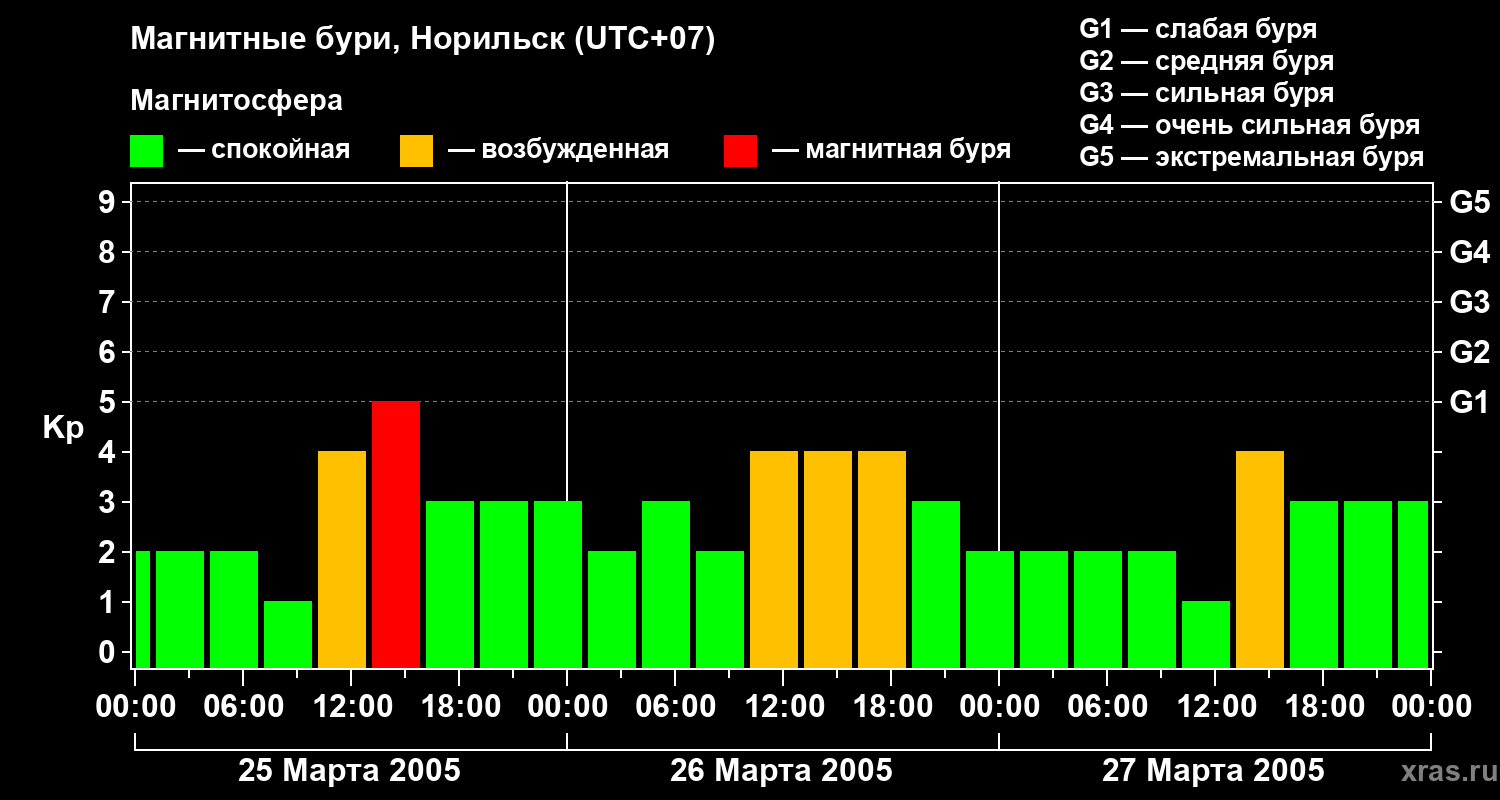This screenshot has height=800, width=1500.
Task: Click the 'G1' label on the right axis
Action: click(x=1469, y=402)
